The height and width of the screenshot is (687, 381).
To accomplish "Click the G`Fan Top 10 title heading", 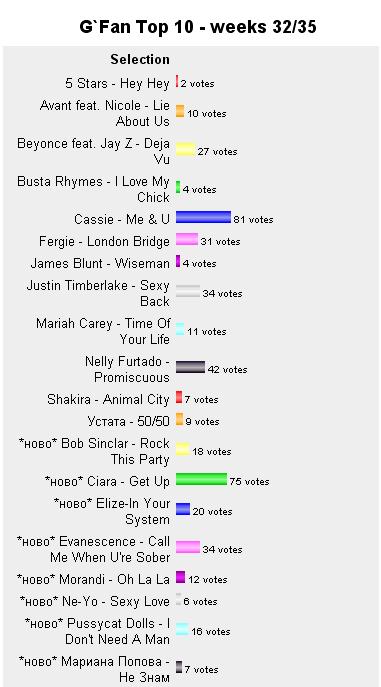I will point(198,27).
